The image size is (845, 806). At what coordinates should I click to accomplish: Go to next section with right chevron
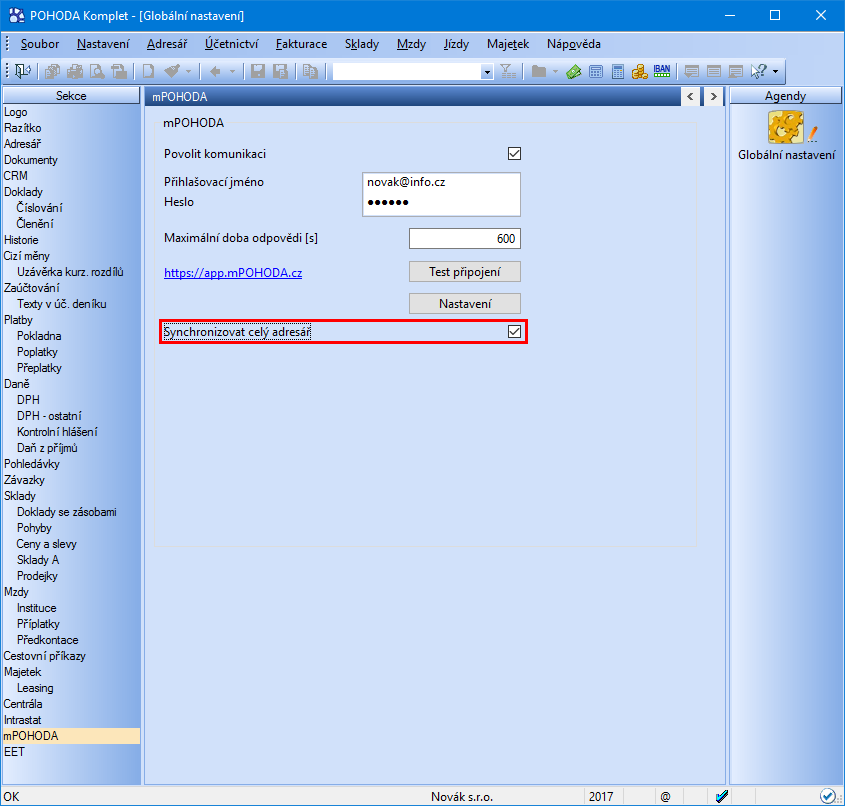[714, 96]
